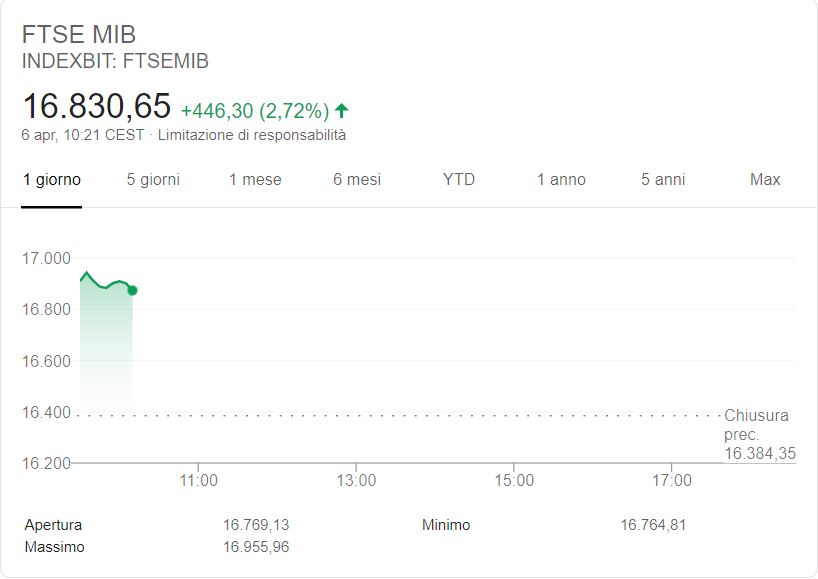This screenshot has height=579, width=818.
Task: Click the Chiusura prec. 16.384,35 label
Action: 760,435
